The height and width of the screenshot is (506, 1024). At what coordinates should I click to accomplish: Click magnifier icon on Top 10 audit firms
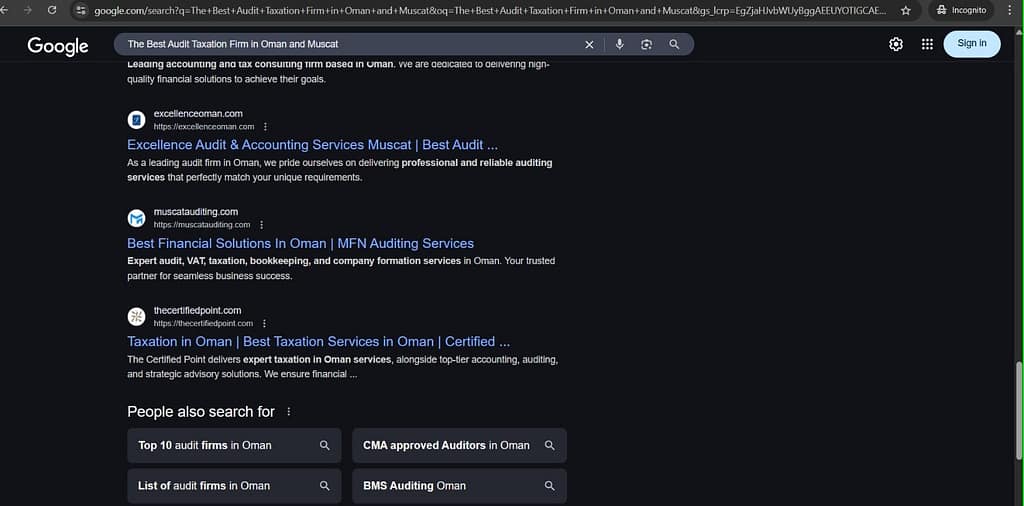325,445
